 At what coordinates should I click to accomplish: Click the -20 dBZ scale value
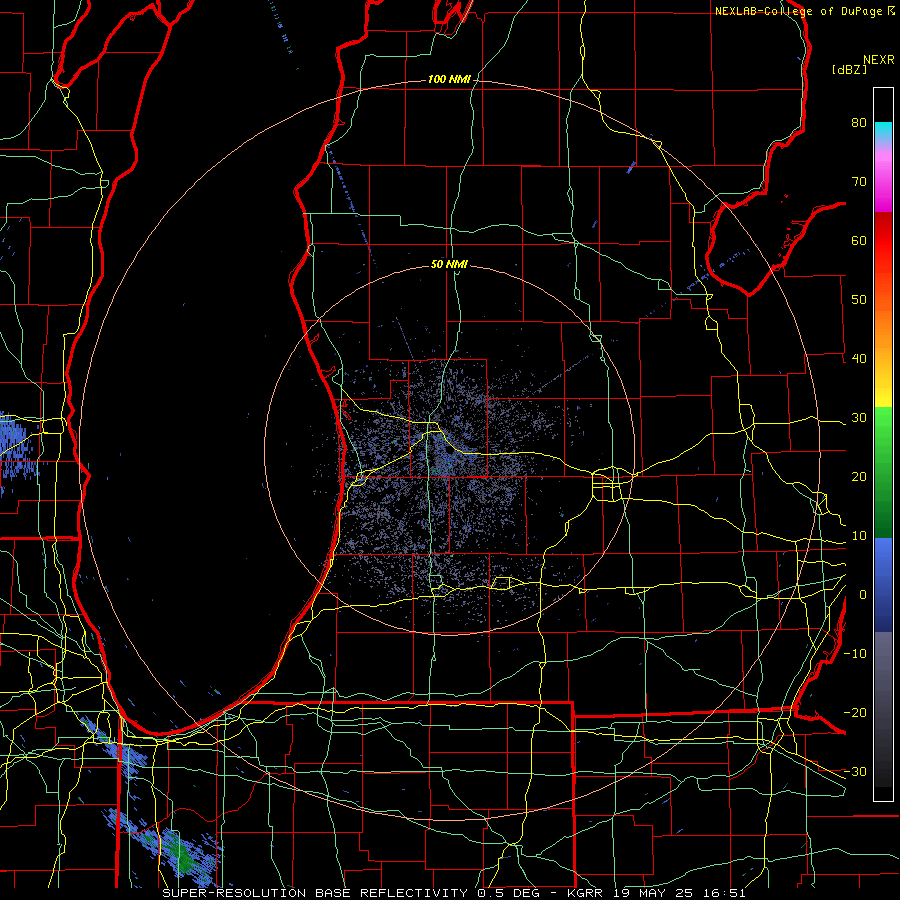click(855, 712)
